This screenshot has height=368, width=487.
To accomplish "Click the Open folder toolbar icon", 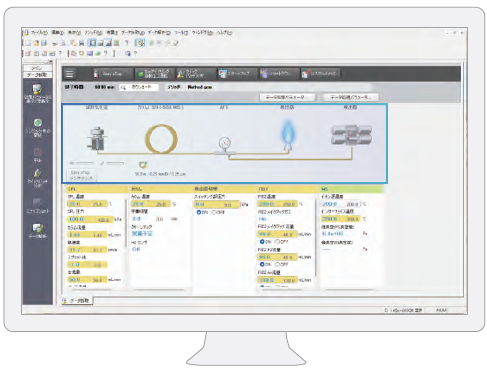I will [x=36, y=43].
